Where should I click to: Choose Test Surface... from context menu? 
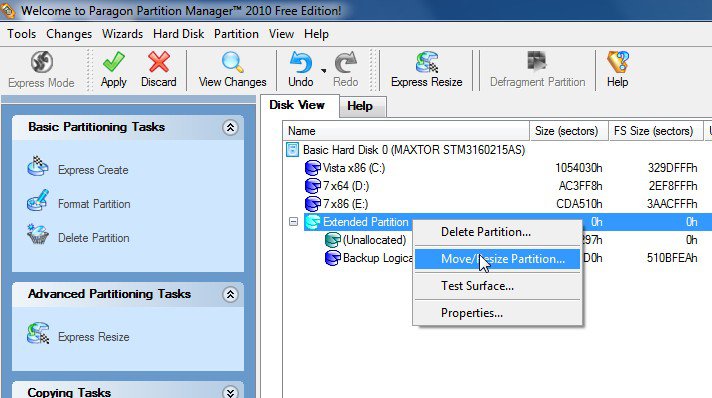coord(497,286)
